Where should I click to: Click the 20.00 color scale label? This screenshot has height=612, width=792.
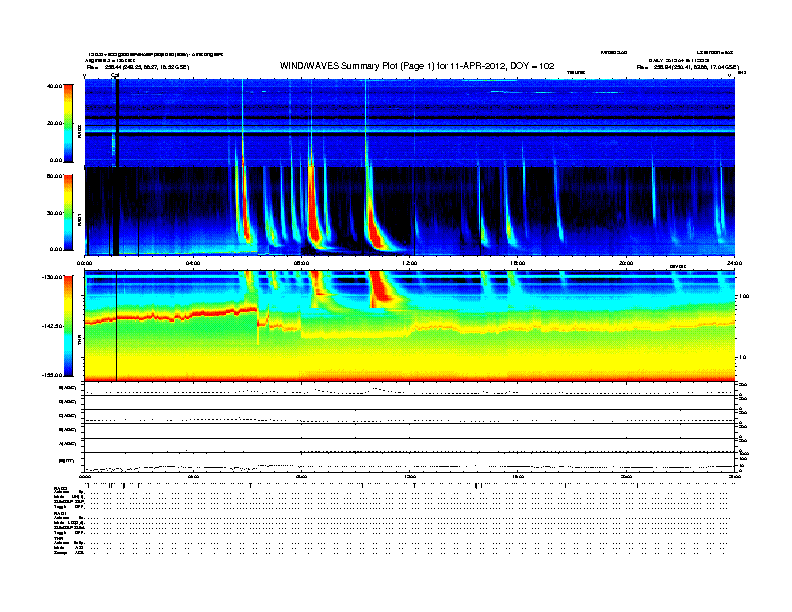click(x=54, y=123)
